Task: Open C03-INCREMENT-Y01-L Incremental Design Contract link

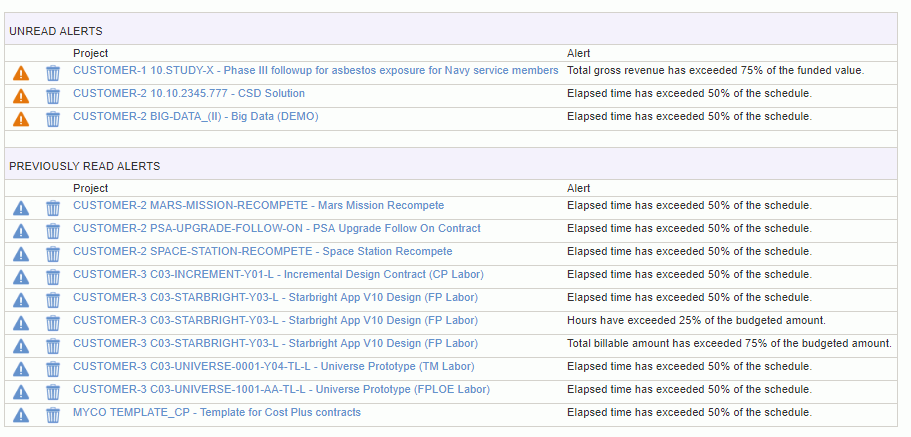Action: click(278, 274)
